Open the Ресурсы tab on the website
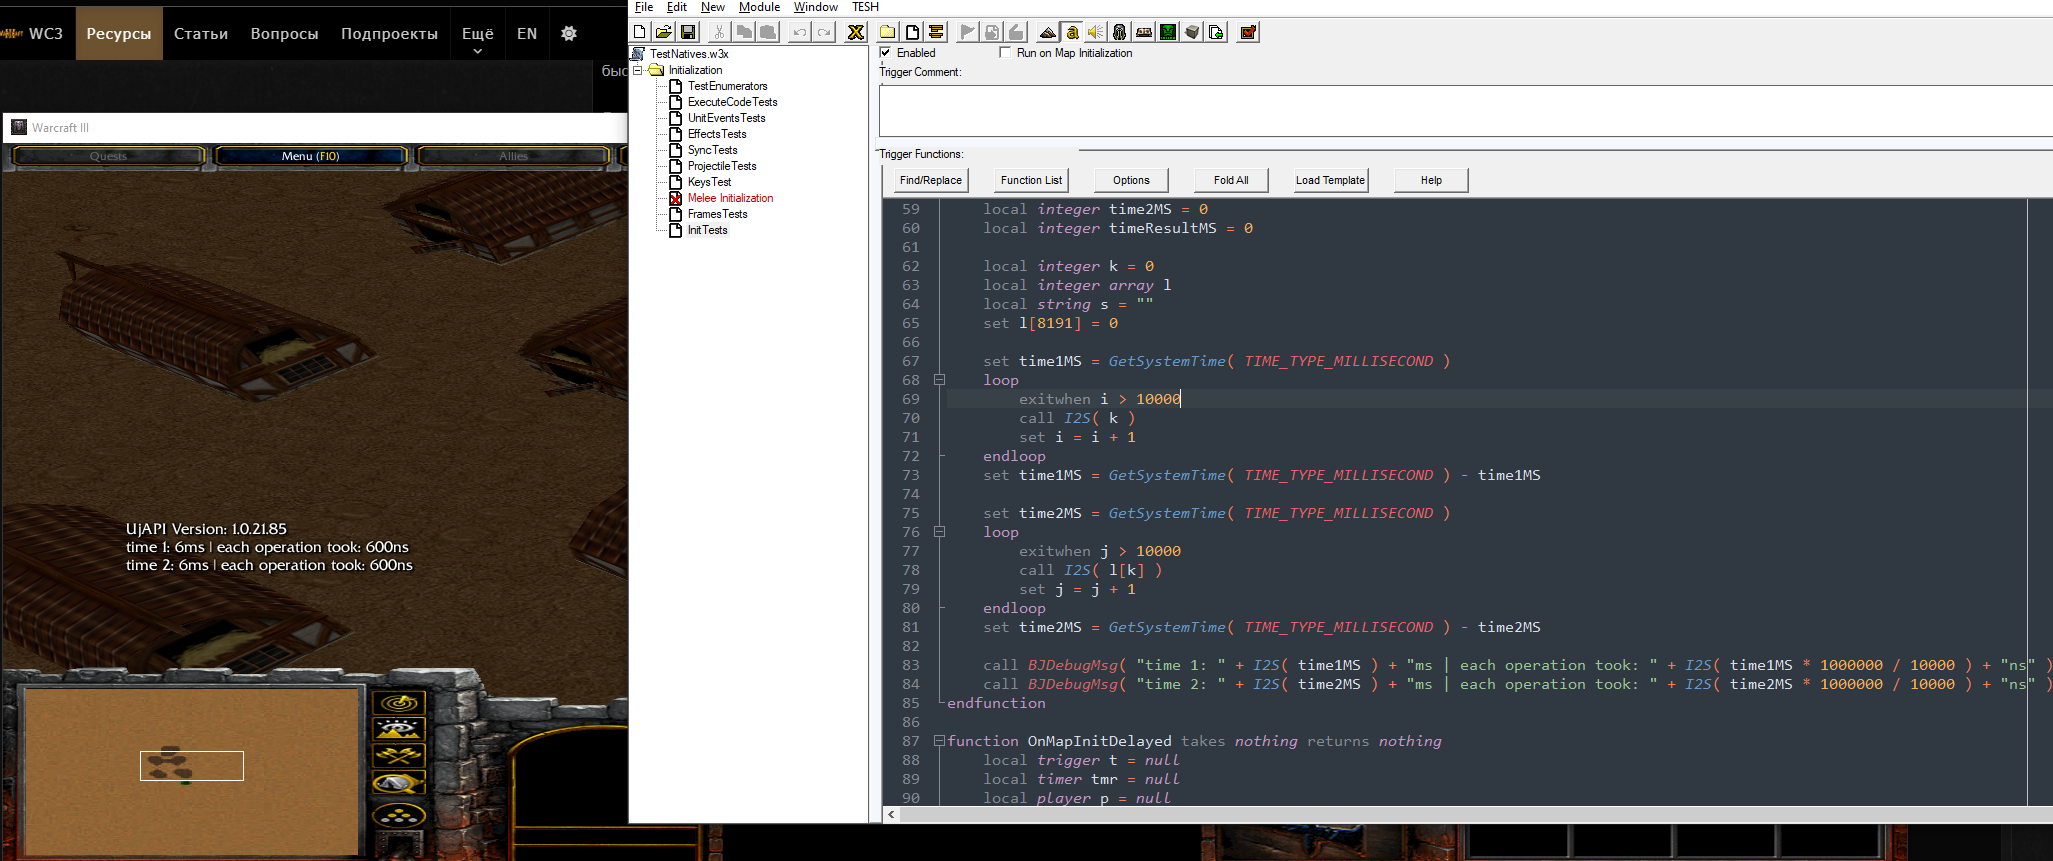This screenshot has width=2053, height=861. click(x=119, y=33)
